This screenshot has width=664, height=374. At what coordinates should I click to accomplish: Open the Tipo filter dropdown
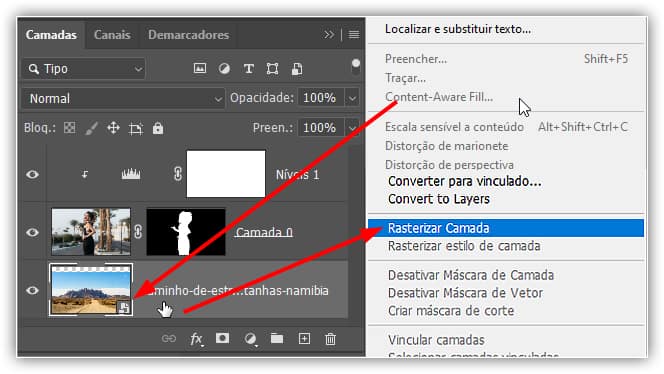pos(83,69)
